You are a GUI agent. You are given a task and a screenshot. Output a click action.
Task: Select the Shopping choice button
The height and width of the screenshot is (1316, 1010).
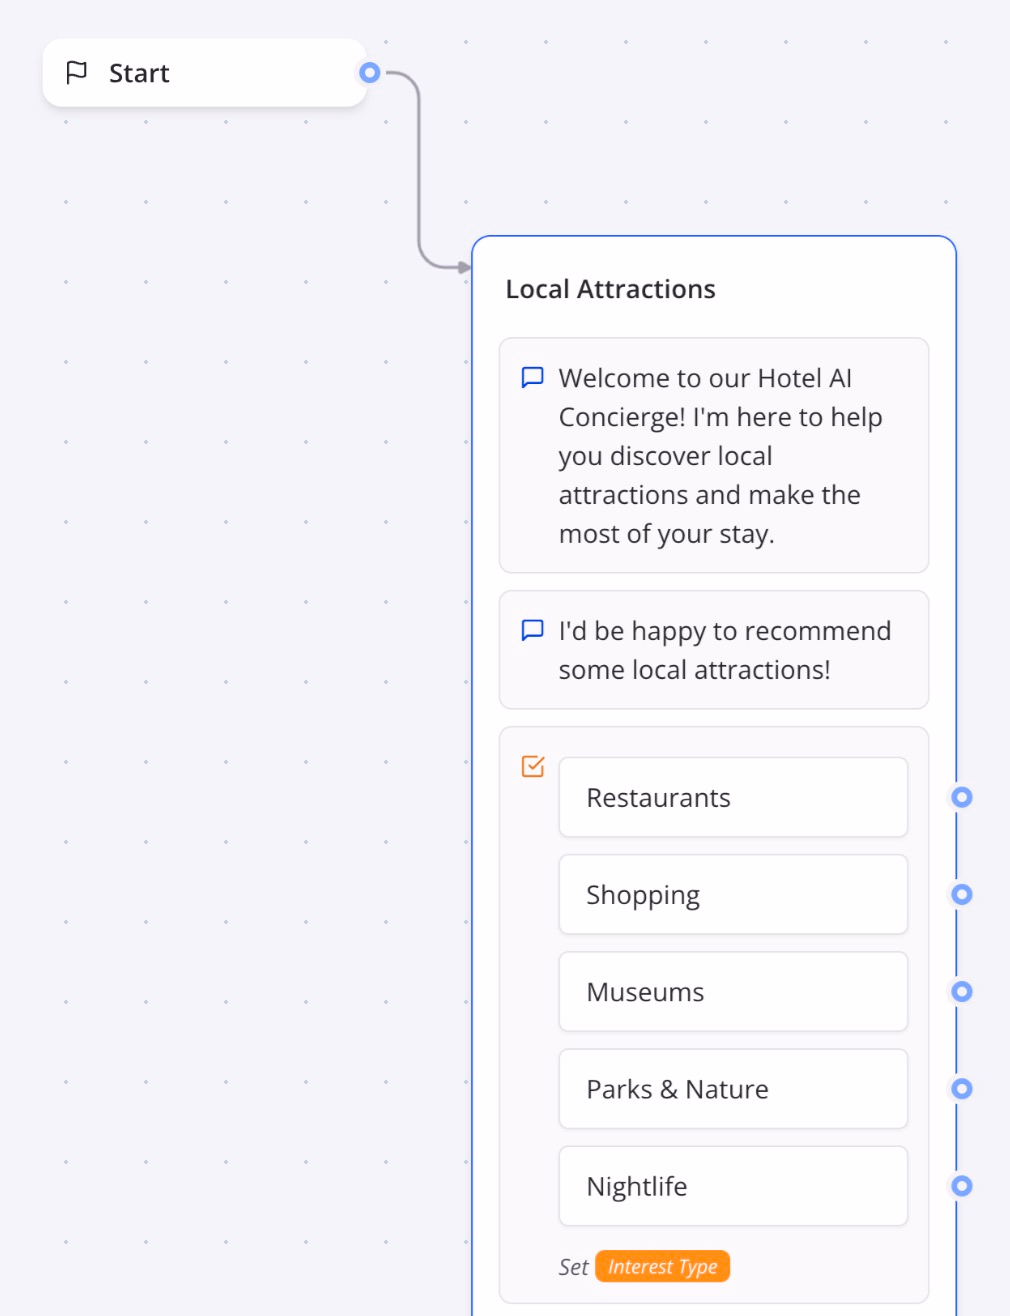[x=732, y=894]
